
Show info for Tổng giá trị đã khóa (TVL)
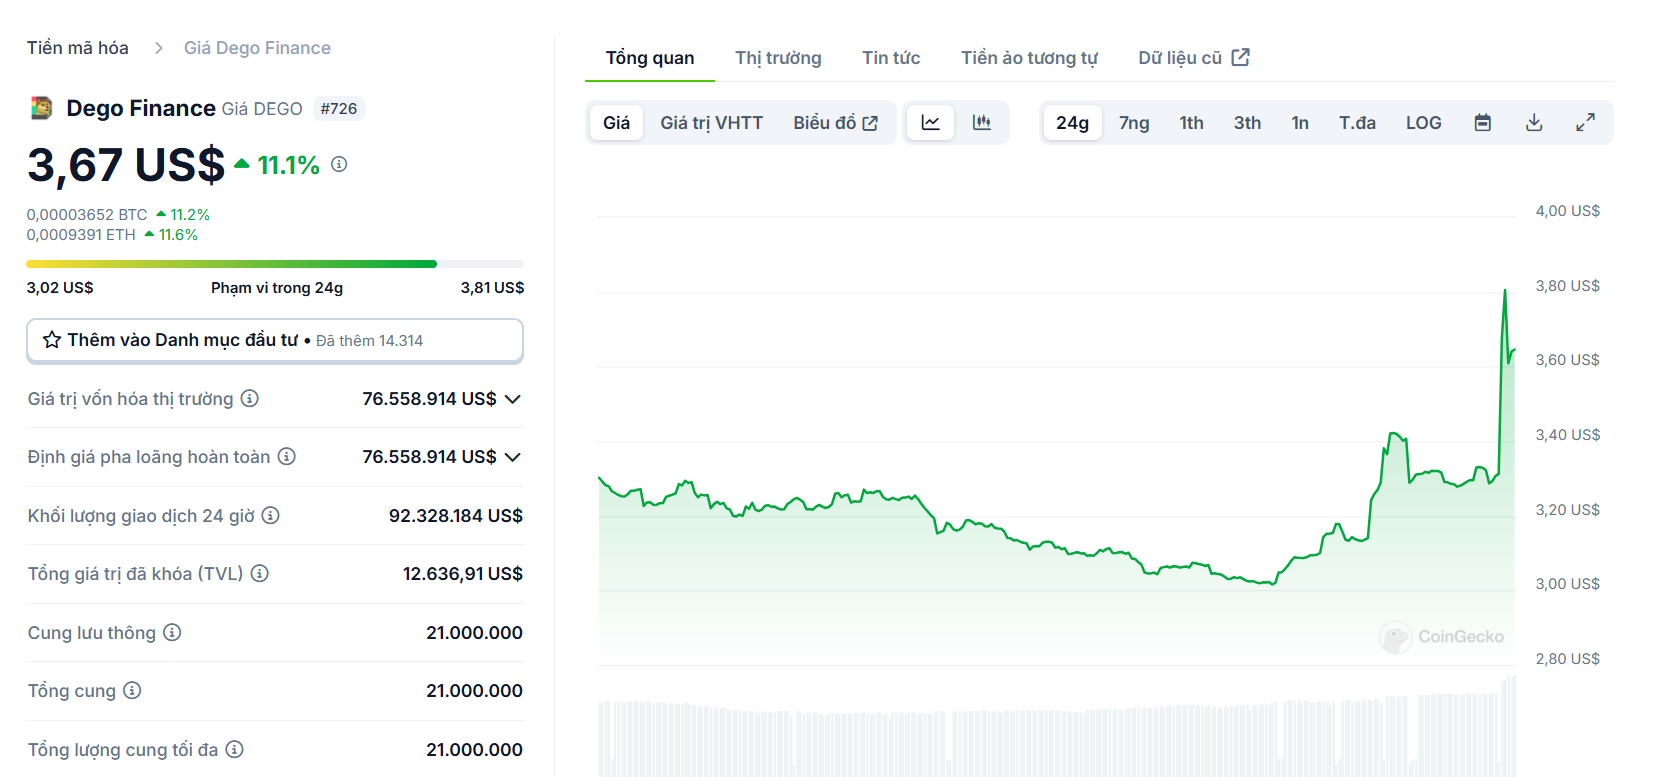pyautogui.click(x=260, y=574)
